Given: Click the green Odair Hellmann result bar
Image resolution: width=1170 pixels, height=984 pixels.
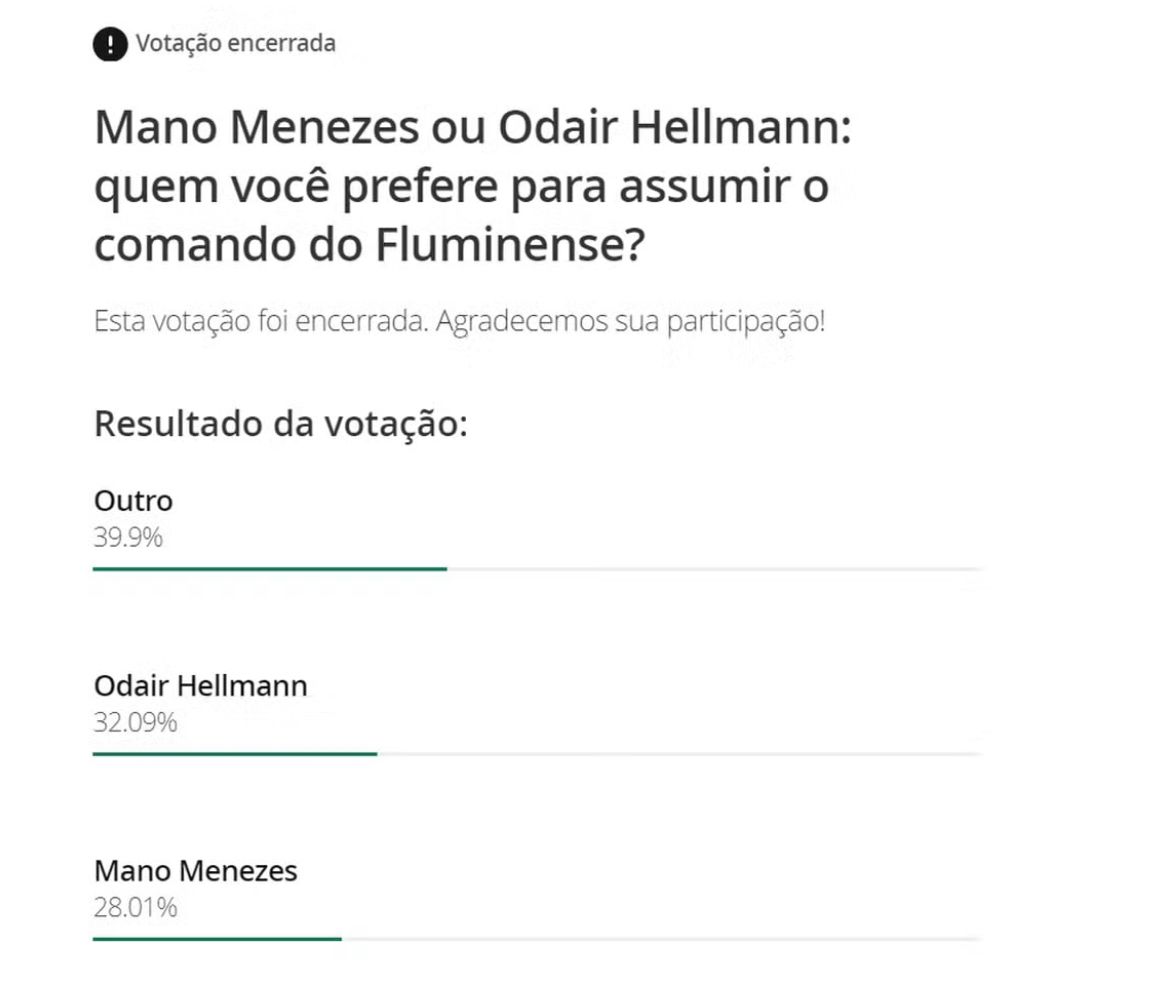Looking at the screenshot, I should click(x=235, y=753).
